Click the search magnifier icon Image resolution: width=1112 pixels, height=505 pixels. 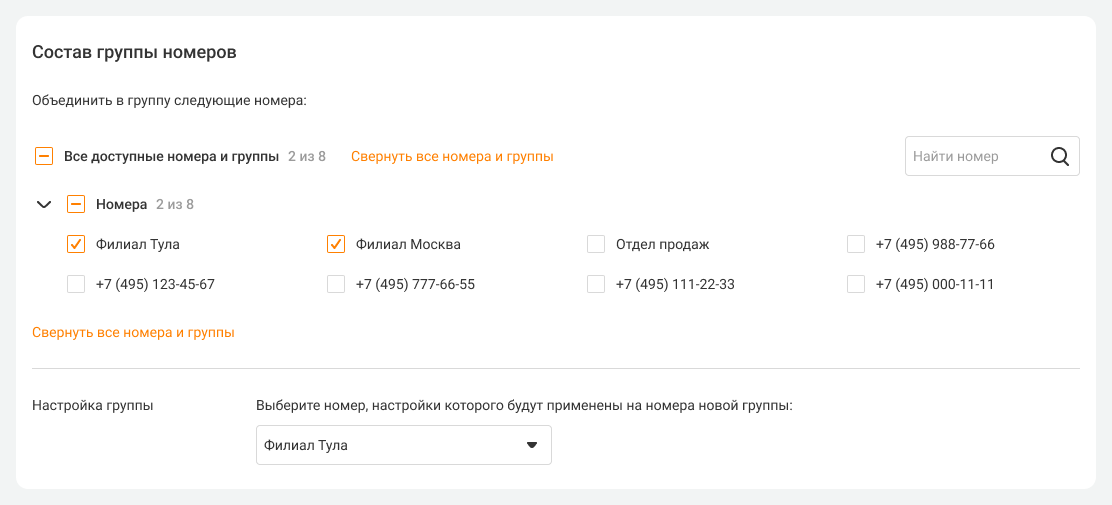click(x=1060, y=156)
